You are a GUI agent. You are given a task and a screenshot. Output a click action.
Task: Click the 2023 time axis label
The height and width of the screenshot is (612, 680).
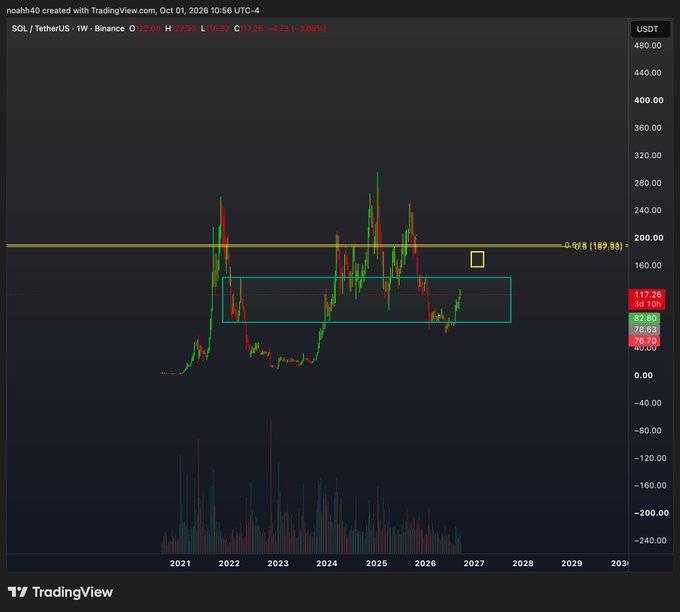click(278, 563)
